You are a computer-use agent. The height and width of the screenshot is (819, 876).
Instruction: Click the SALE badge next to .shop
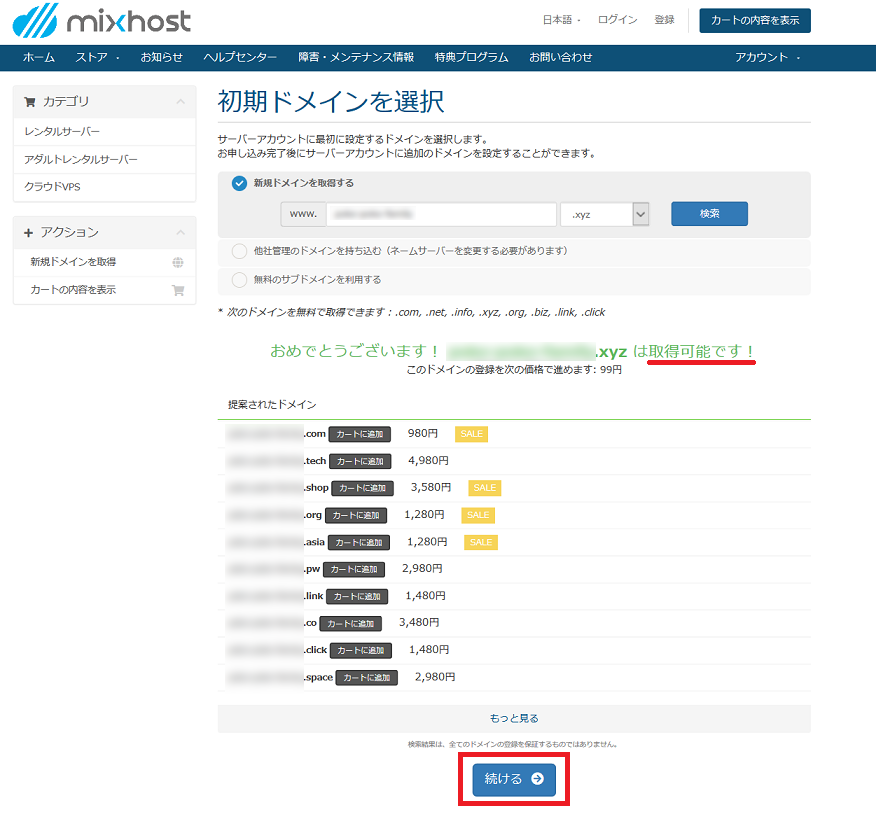[484, 488]
